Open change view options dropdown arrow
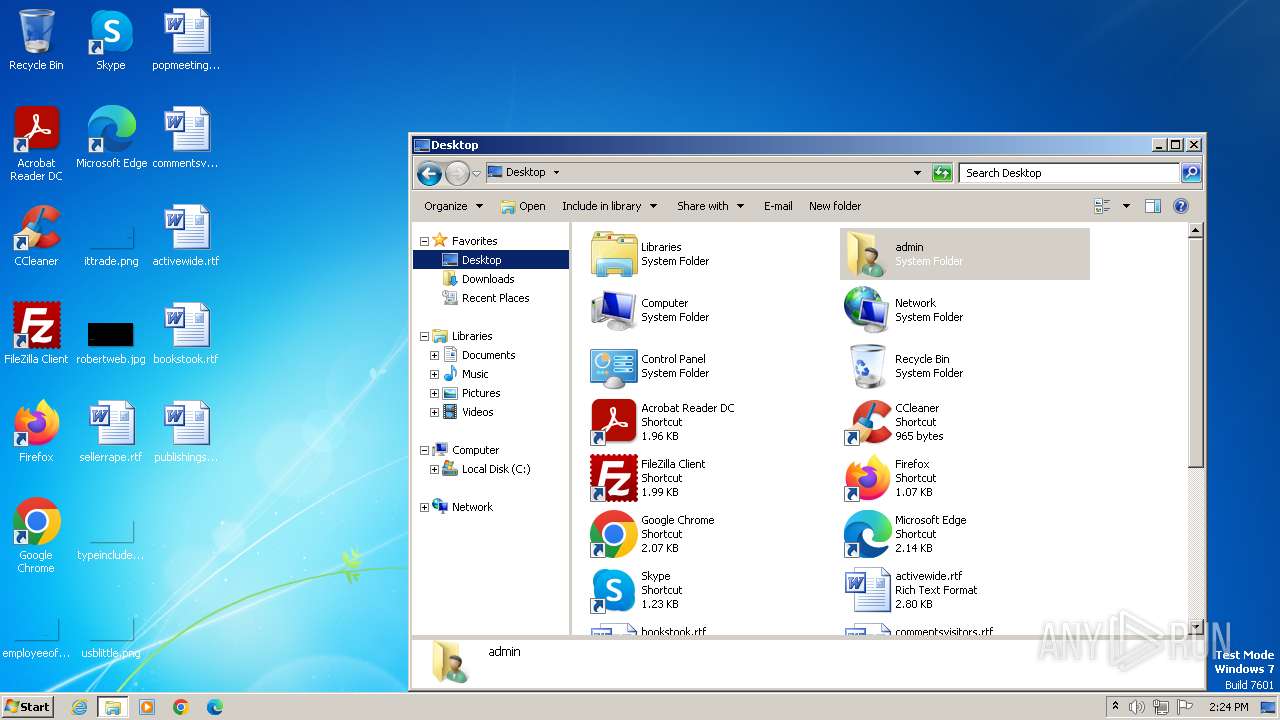Image resolution: width=1280 pixels, height=720 pixels. 1126,206
